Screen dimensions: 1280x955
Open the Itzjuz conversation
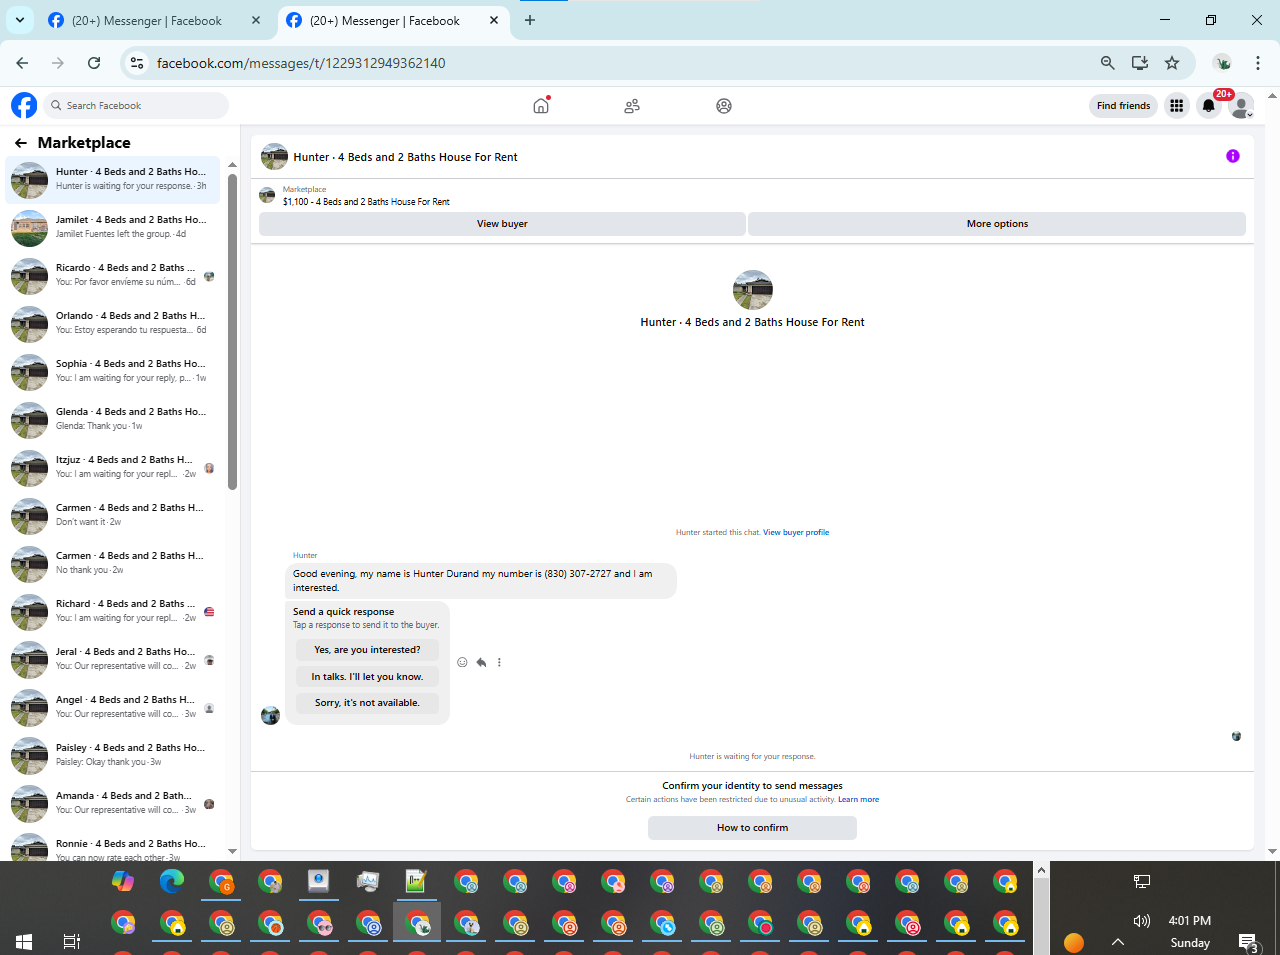click(x=113, y=468)
